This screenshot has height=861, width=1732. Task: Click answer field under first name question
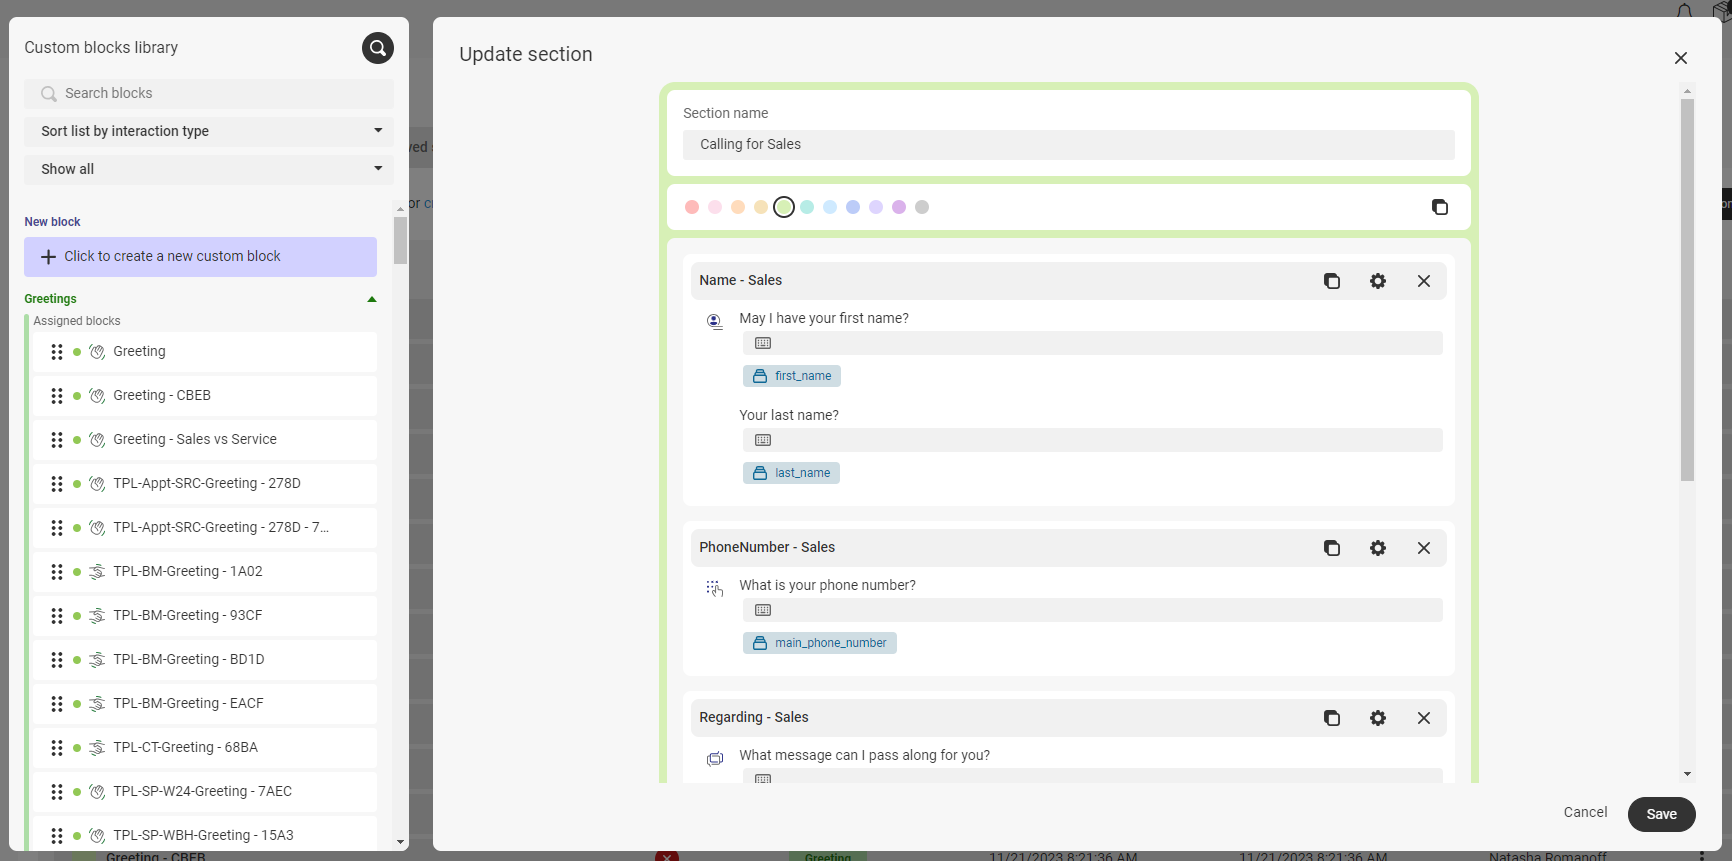(x=1093, y=343)
